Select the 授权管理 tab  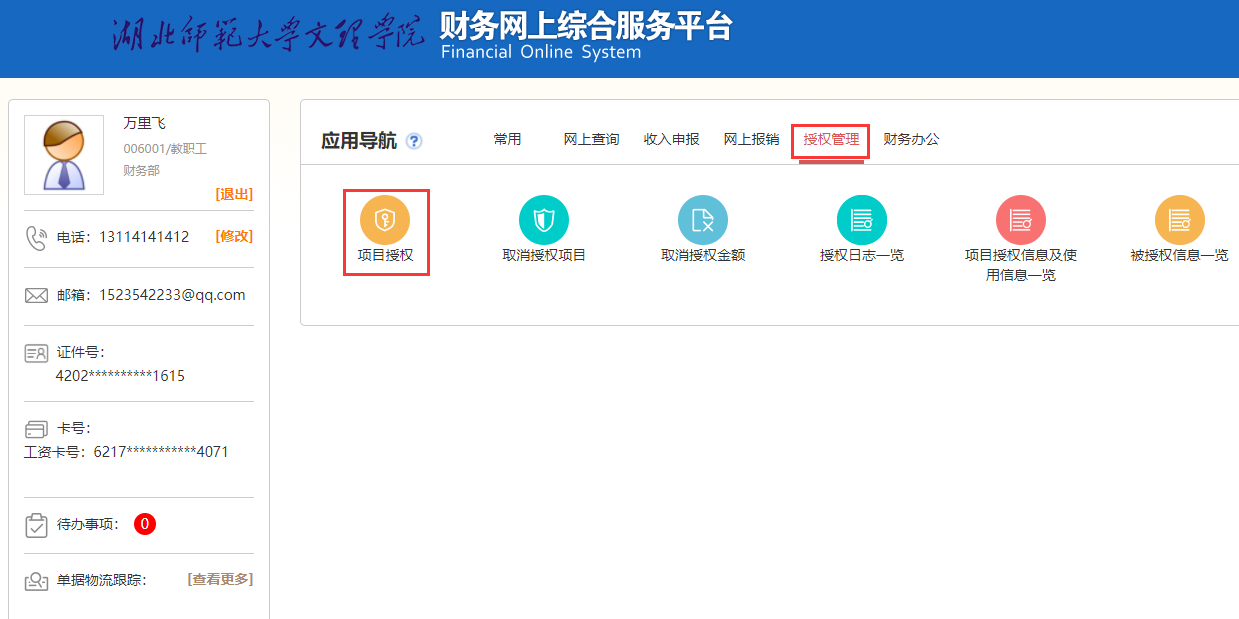tap(831, 139)
